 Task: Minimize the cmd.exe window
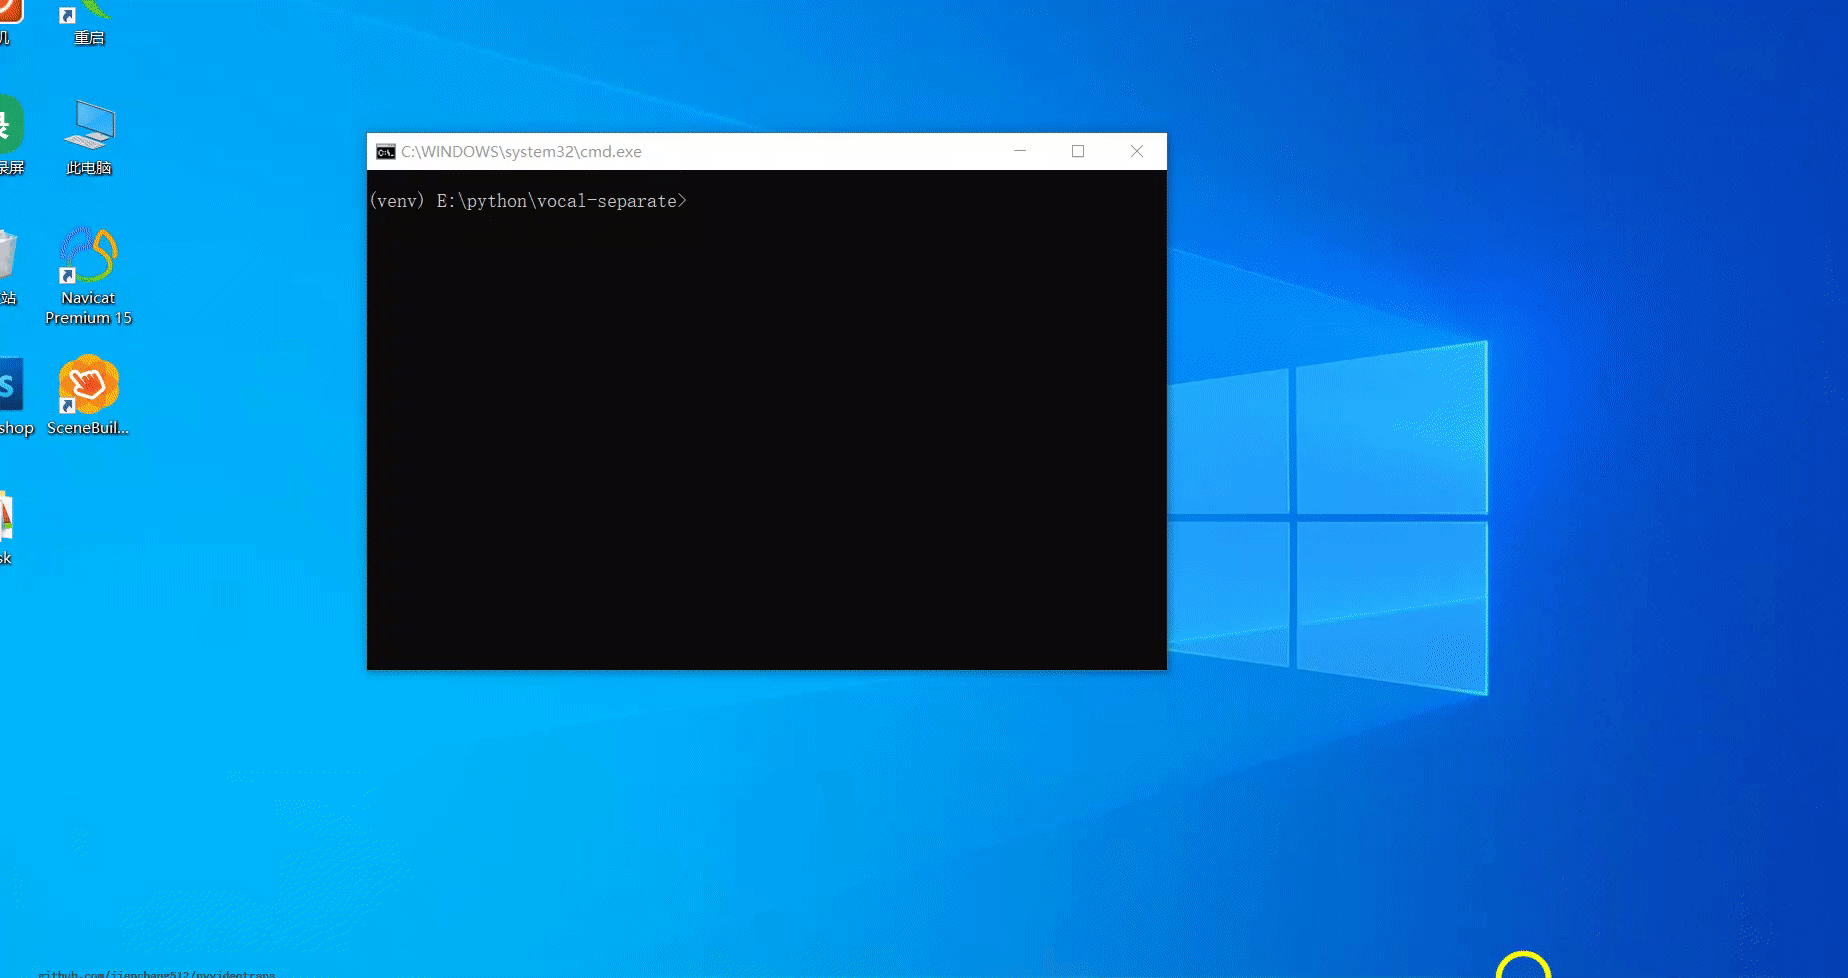click(1020, 151)
